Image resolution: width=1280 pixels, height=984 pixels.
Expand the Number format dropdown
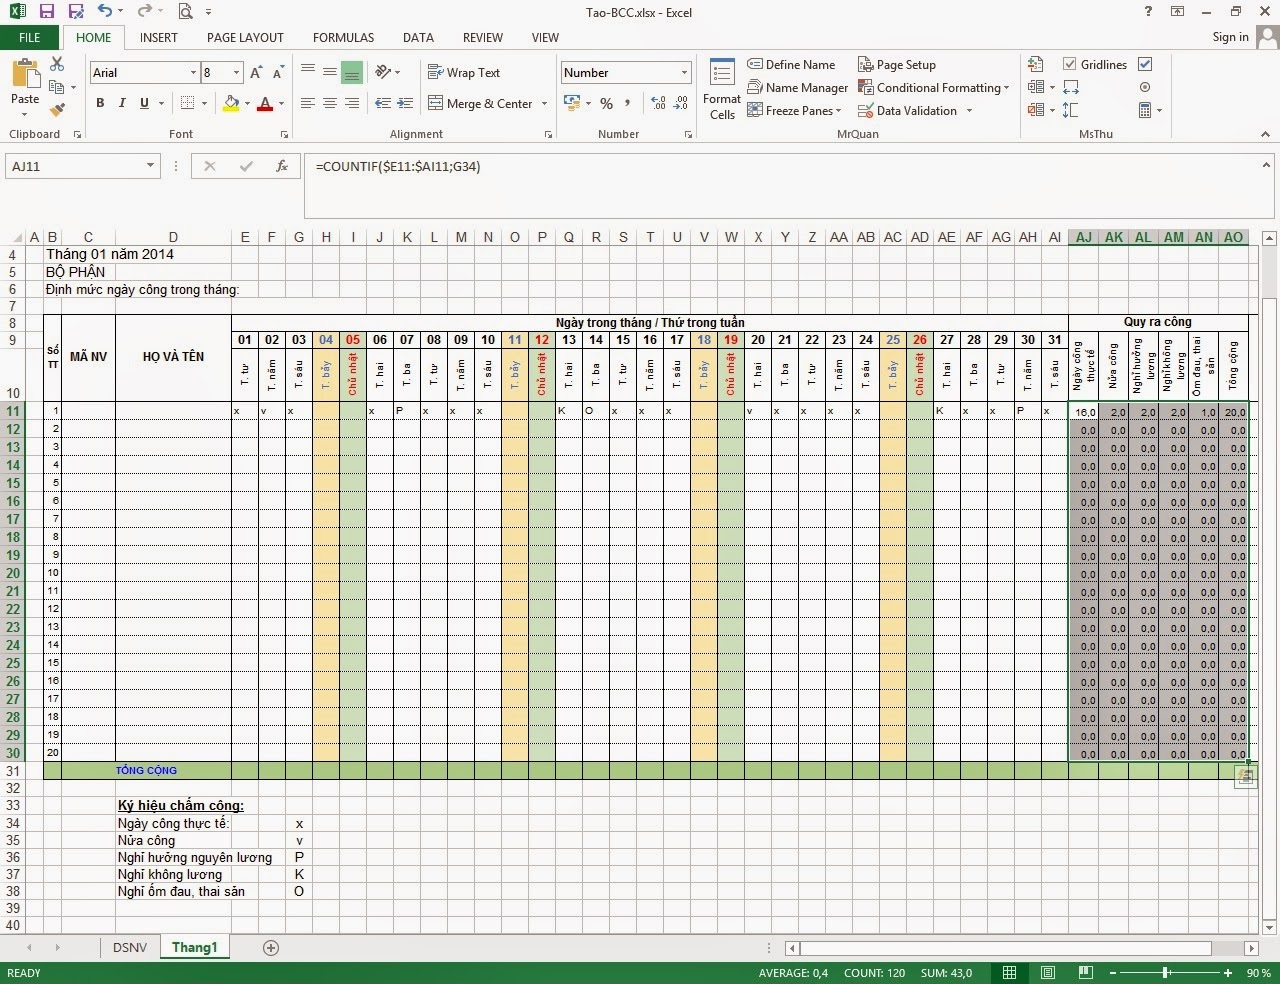pos(684,73)
